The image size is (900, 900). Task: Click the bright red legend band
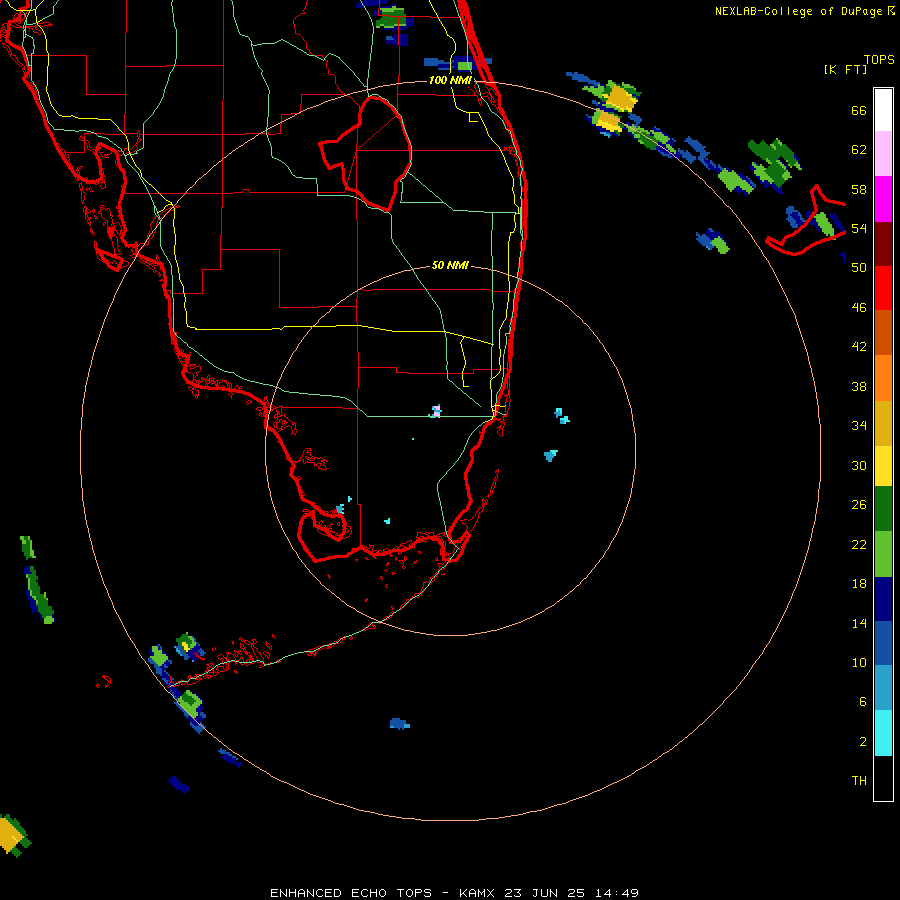pyautogui.click(x=883, y=288)
